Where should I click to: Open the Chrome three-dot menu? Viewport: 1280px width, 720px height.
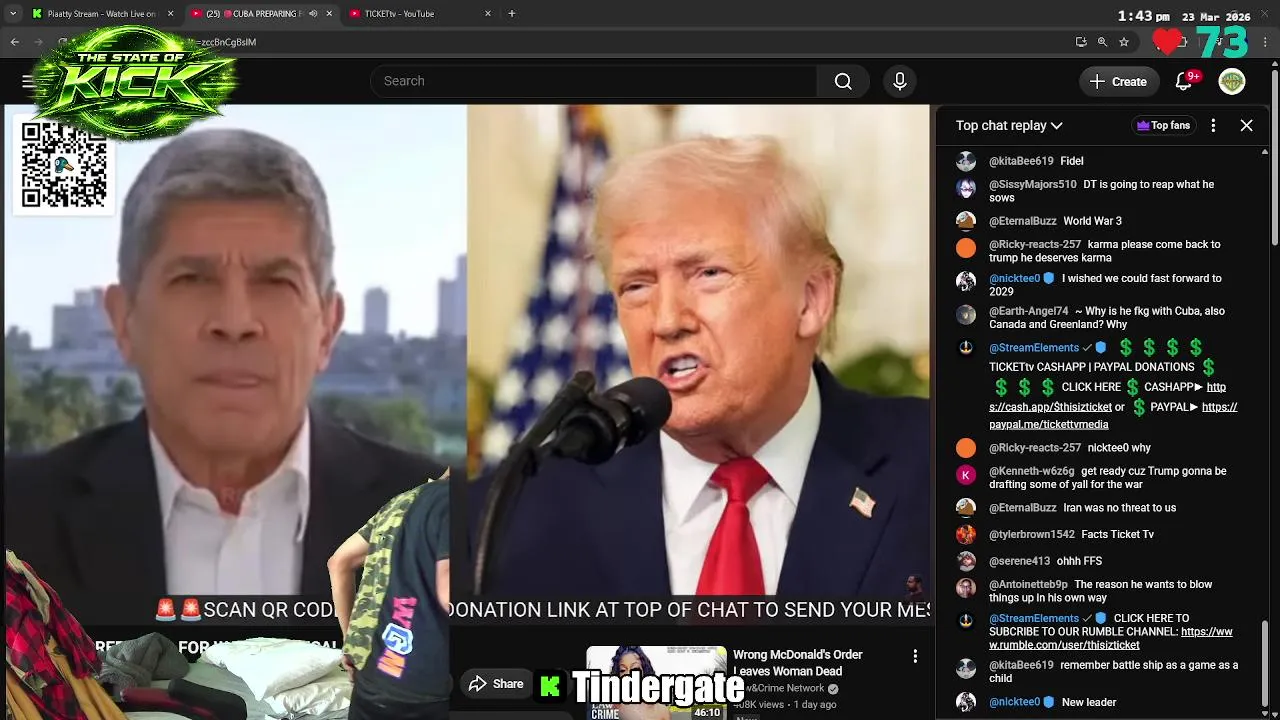[1266, 42]
